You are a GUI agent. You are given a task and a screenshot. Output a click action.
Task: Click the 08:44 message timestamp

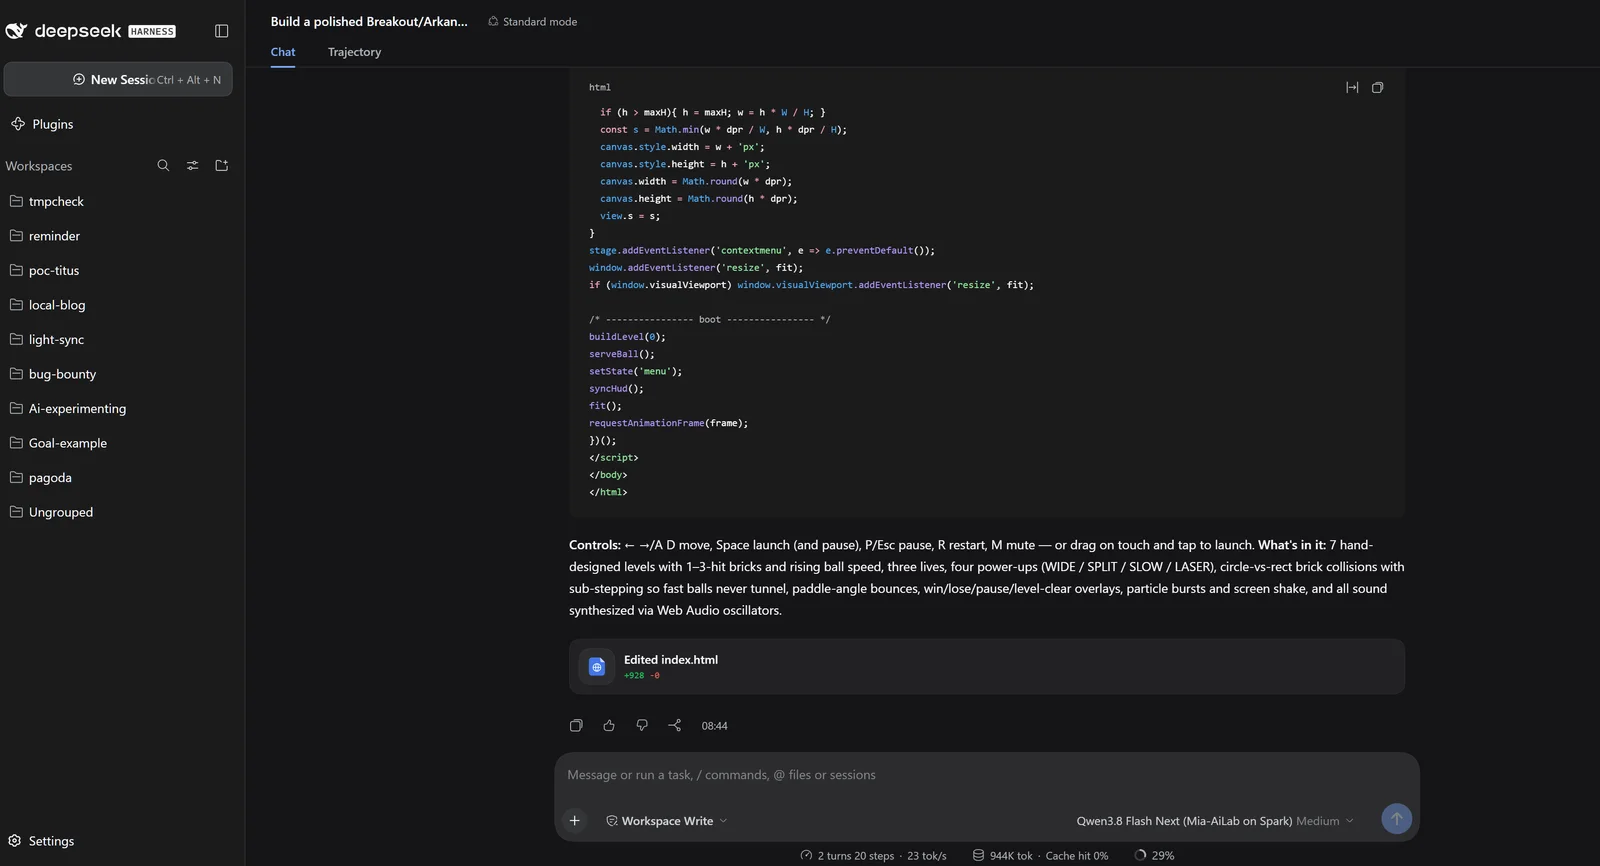(x=715, y=726)
